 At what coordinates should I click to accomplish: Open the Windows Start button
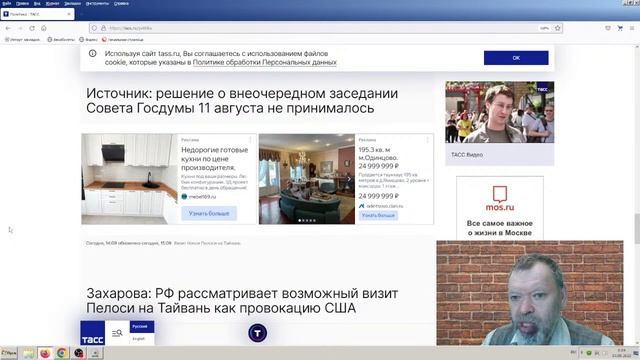(9, 353)
